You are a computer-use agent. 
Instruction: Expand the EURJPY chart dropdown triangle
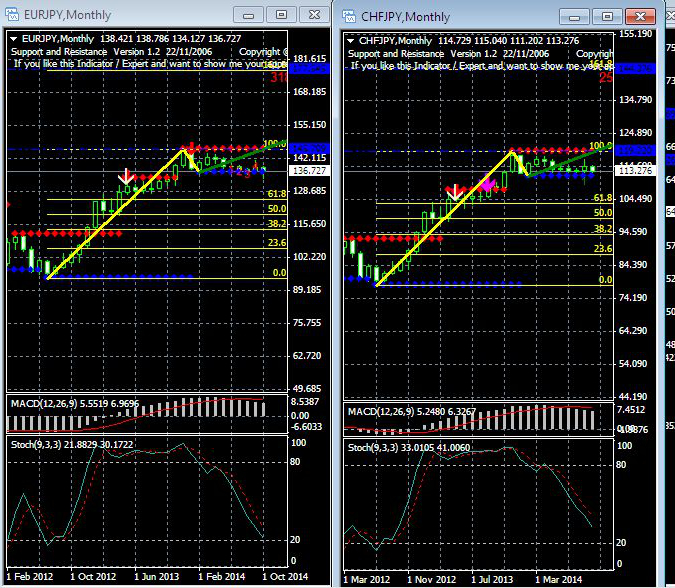coord(13,39)
